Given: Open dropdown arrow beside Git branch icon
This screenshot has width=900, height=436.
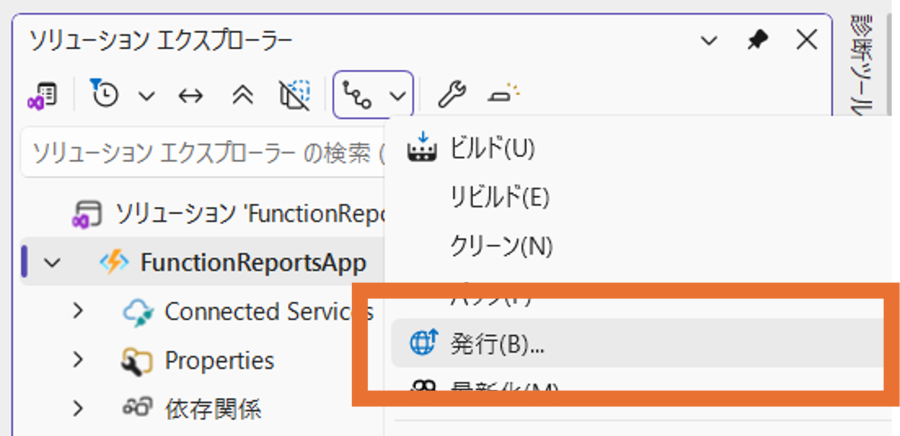Looking at the screenshot, I should pyautogui.click(x=398, y=96).
